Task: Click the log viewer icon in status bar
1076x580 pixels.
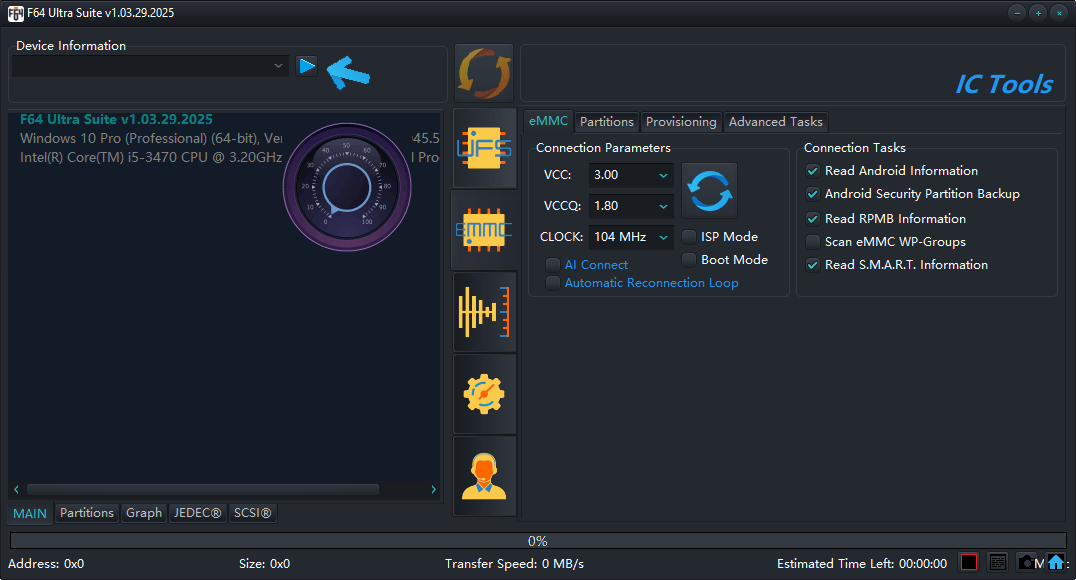Action: [x=997, y=562]
